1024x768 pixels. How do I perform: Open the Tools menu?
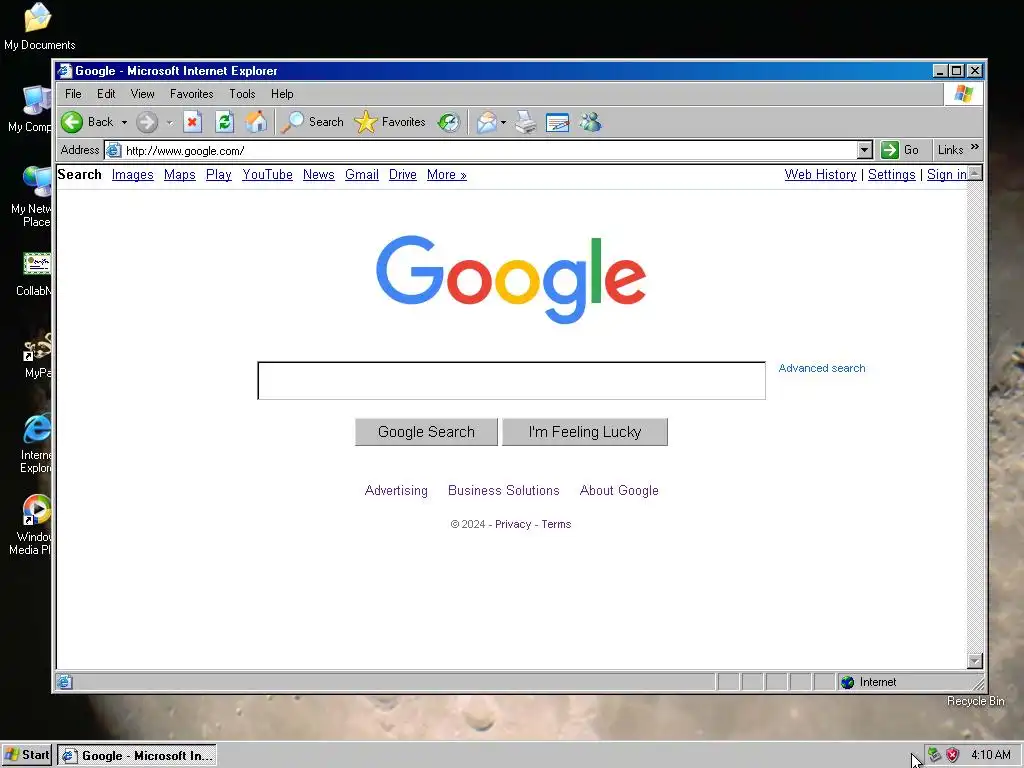click(242, 94)
